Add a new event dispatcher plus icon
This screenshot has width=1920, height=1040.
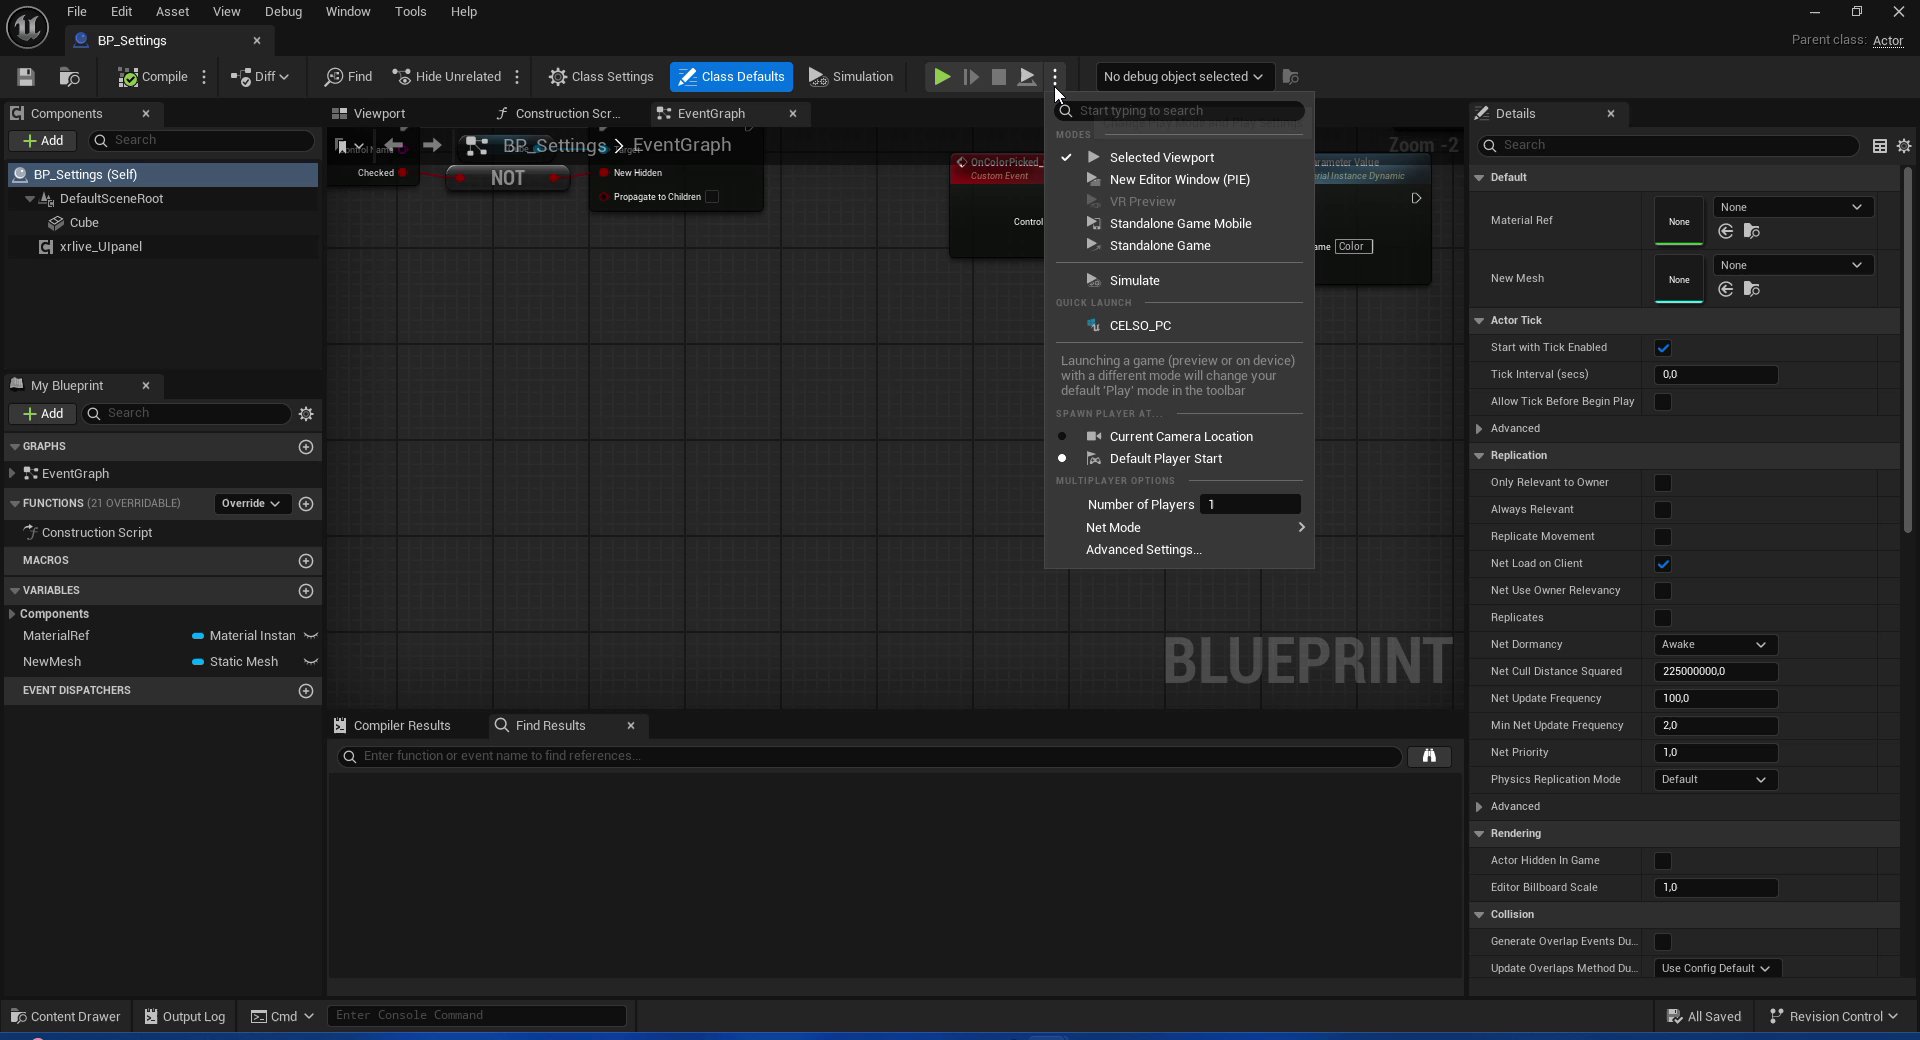click(306, 691)
